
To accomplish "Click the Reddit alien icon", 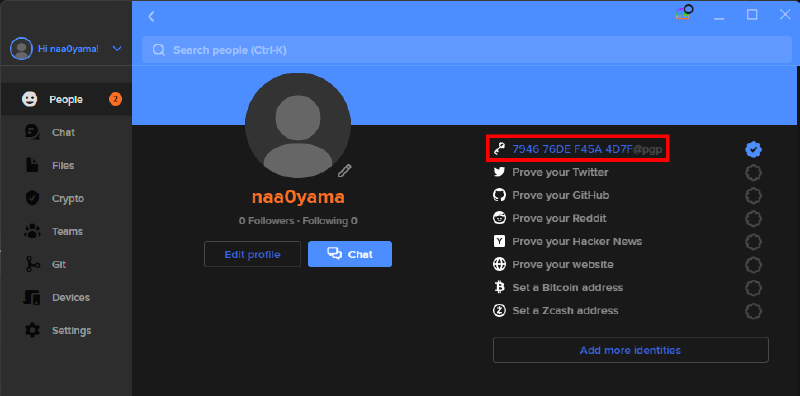I will (x=499, y=218).
